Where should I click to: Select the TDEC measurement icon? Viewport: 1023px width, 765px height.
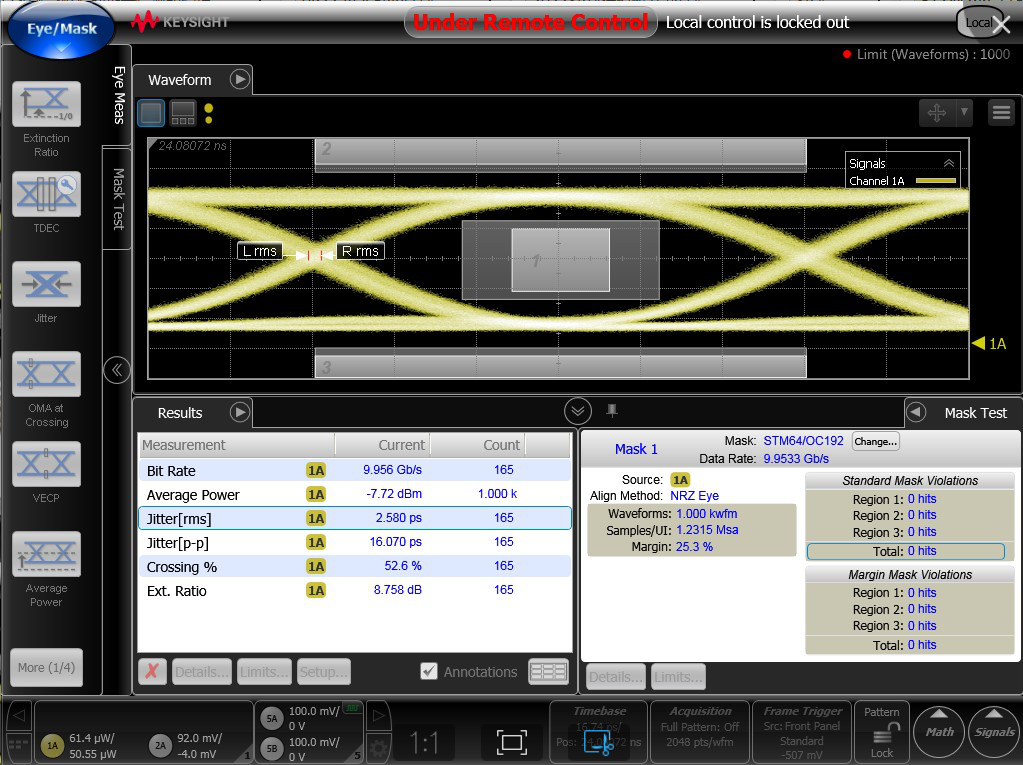pos(46,194)
